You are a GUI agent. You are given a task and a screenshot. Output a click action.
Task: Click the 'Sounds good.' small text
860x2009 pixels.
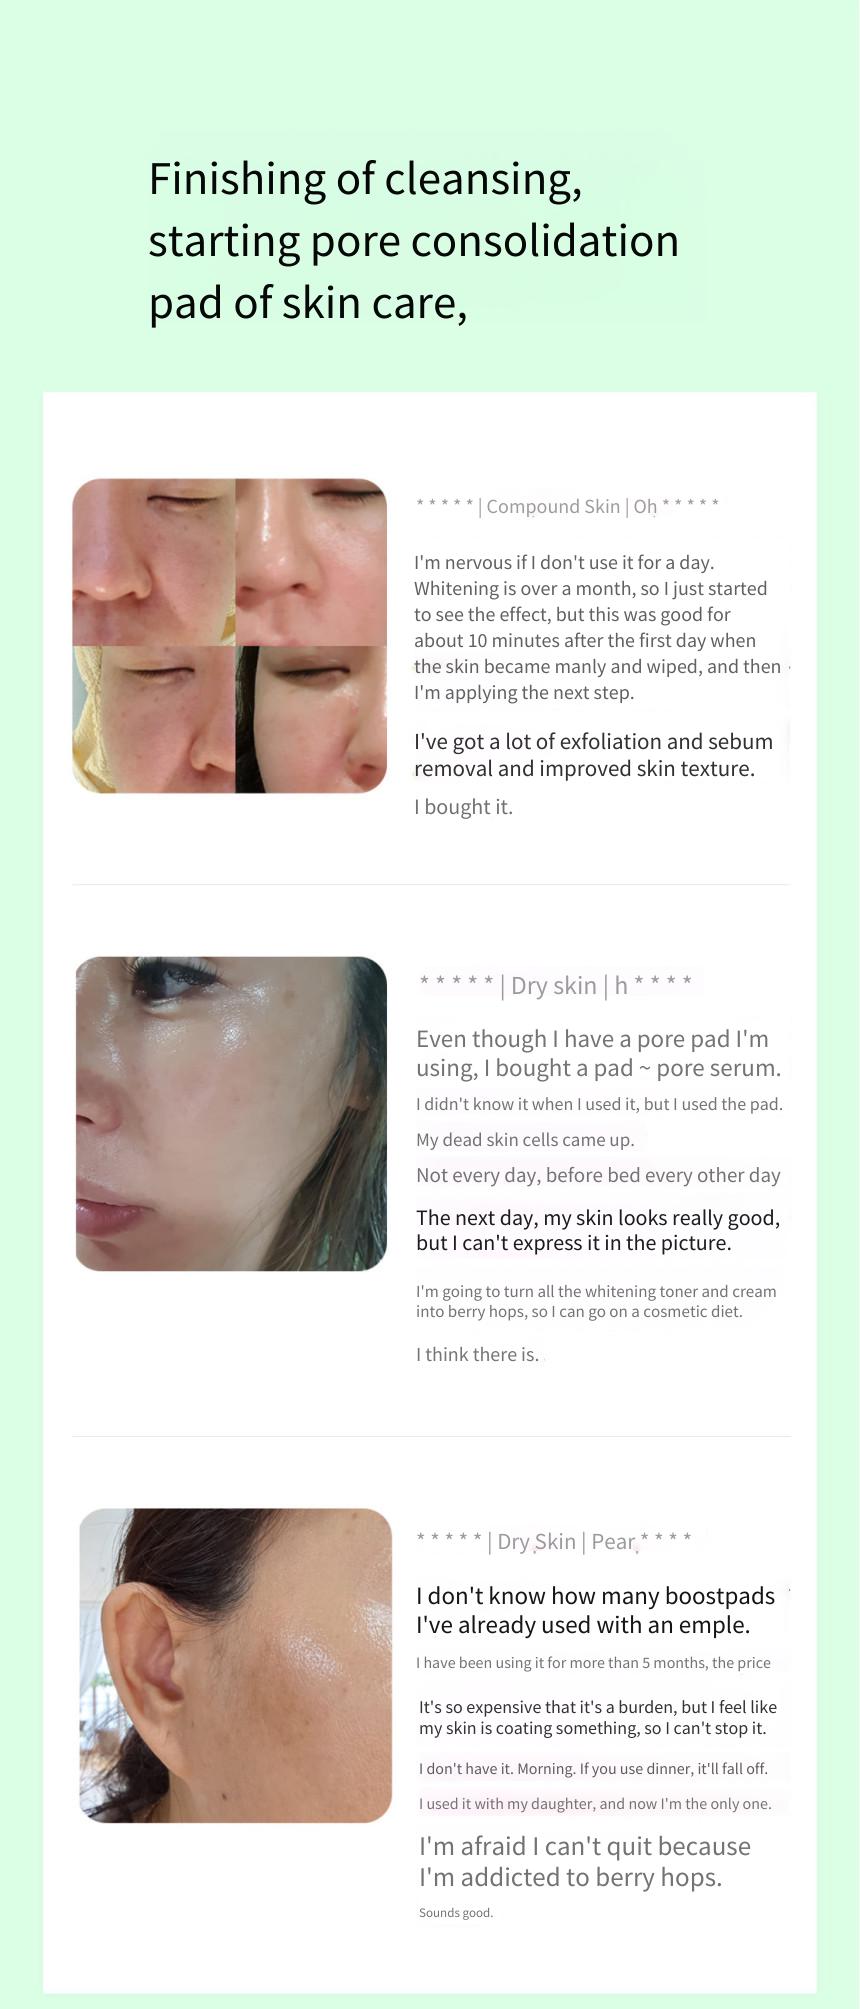(x=456, y=1913)
